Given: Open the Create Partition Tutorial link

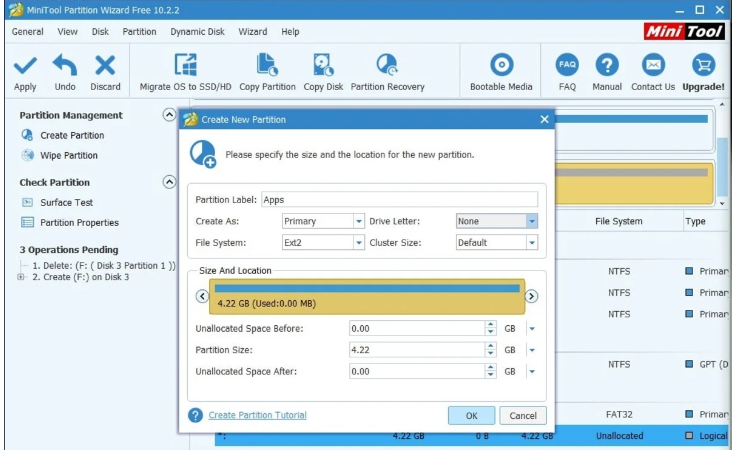Looking at the screenshot, I should point(257,415).
